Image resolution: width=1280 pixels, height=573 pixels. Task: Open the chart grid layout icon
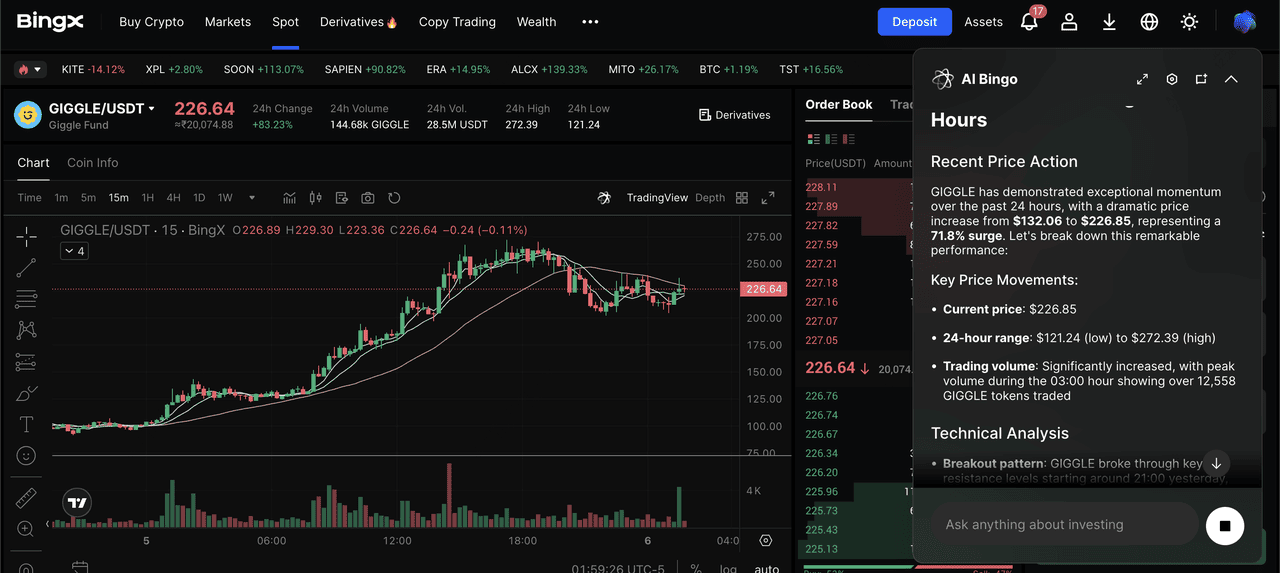[742, 198]
